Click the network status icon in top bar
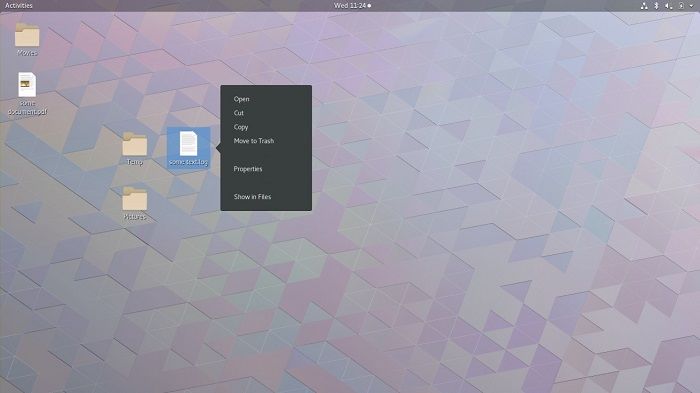Image resolution: width=700 pixels, height=393 pixels. point(644,6)
